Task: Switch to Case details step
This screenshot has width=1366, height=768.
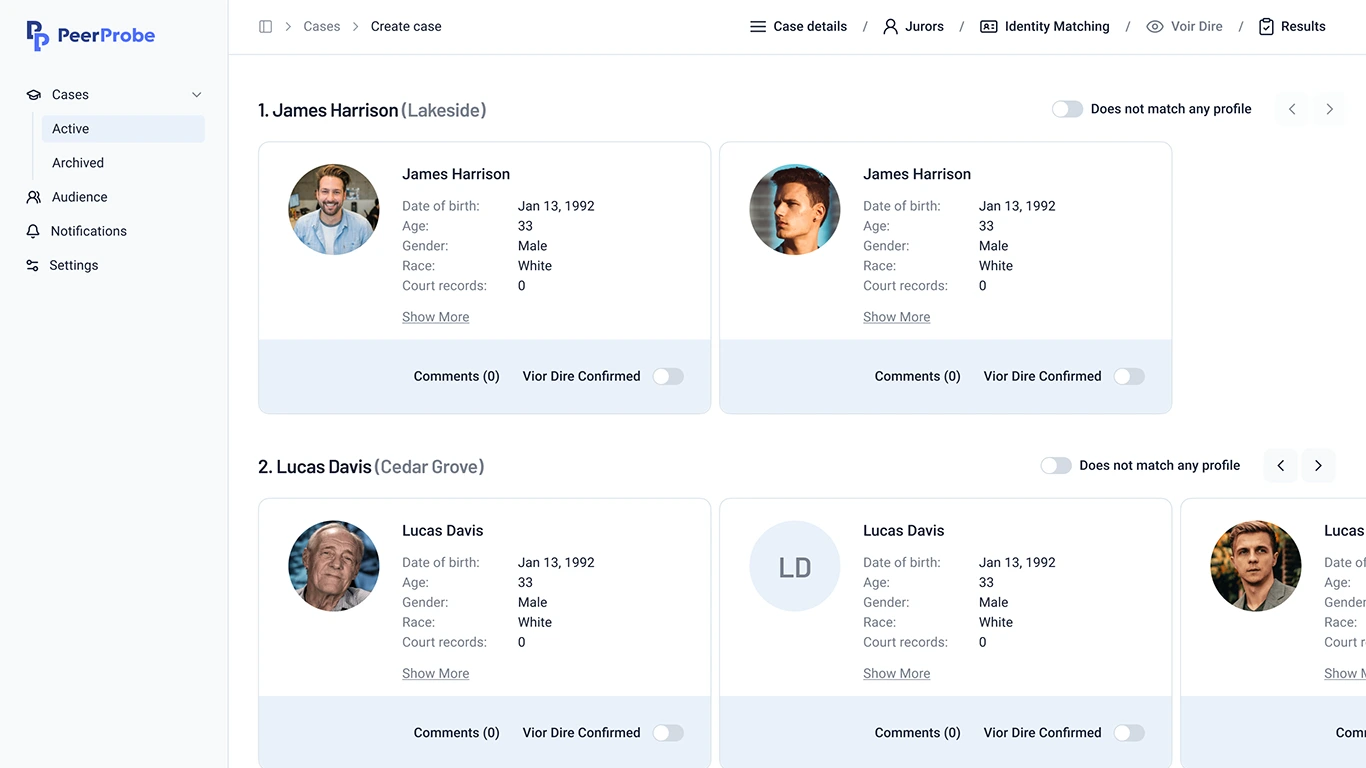Action: point(799,27)
